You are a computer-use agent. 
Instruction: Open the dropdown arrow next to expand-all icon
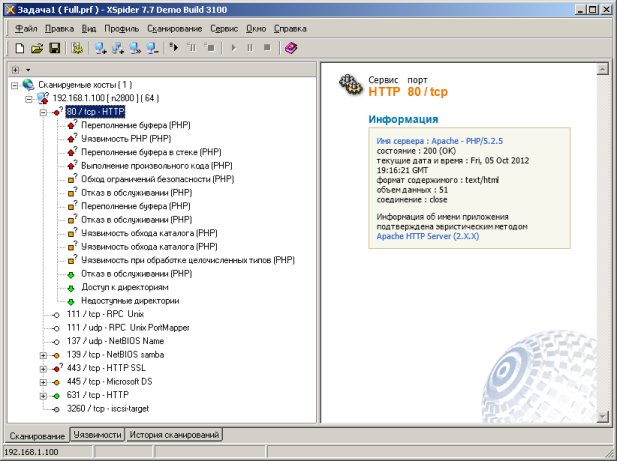28,70
